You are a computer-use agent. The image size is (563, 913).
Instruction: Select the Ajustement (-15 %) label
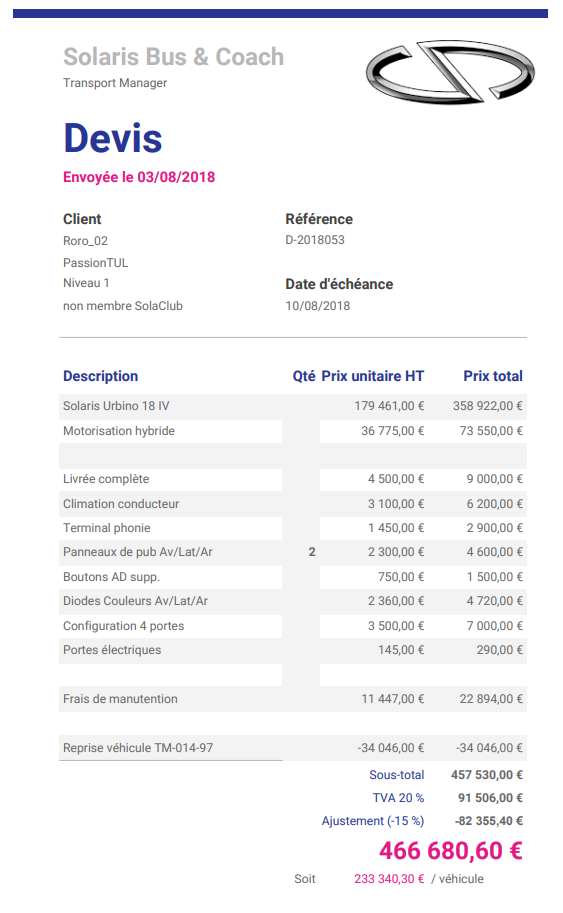coord(373,821)
